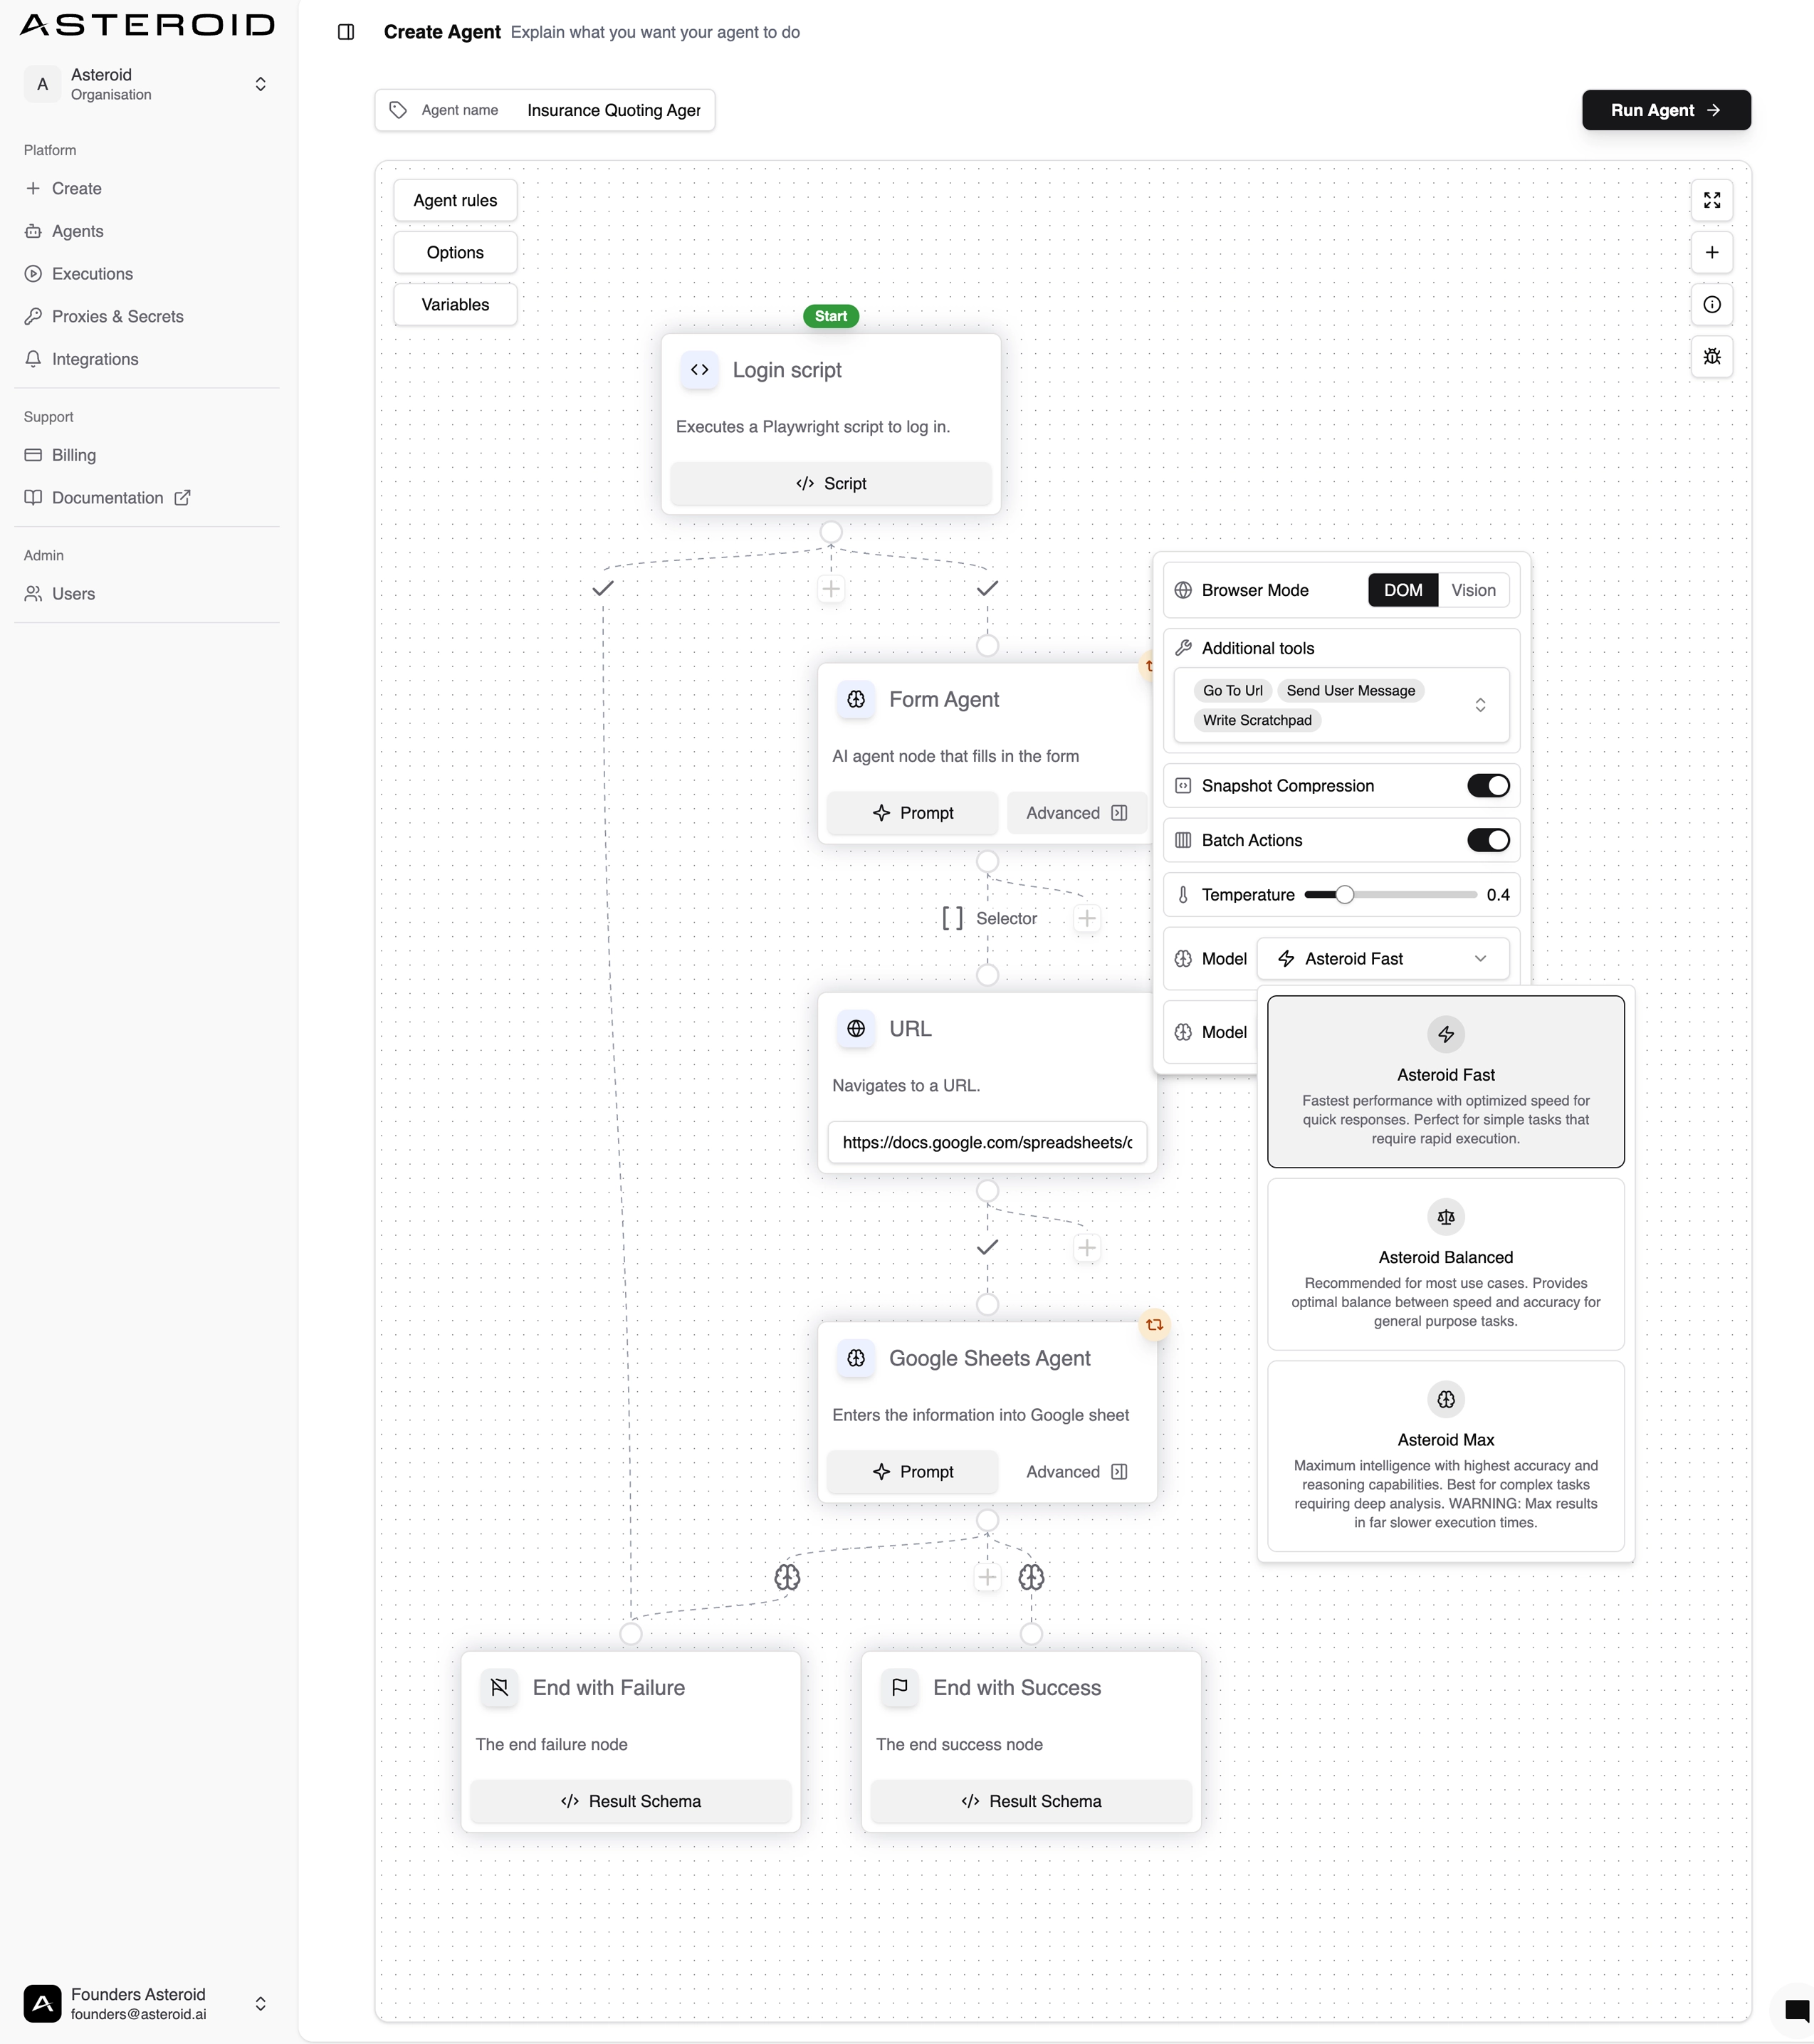Disable Snapshot Compression

(1489, 785)
